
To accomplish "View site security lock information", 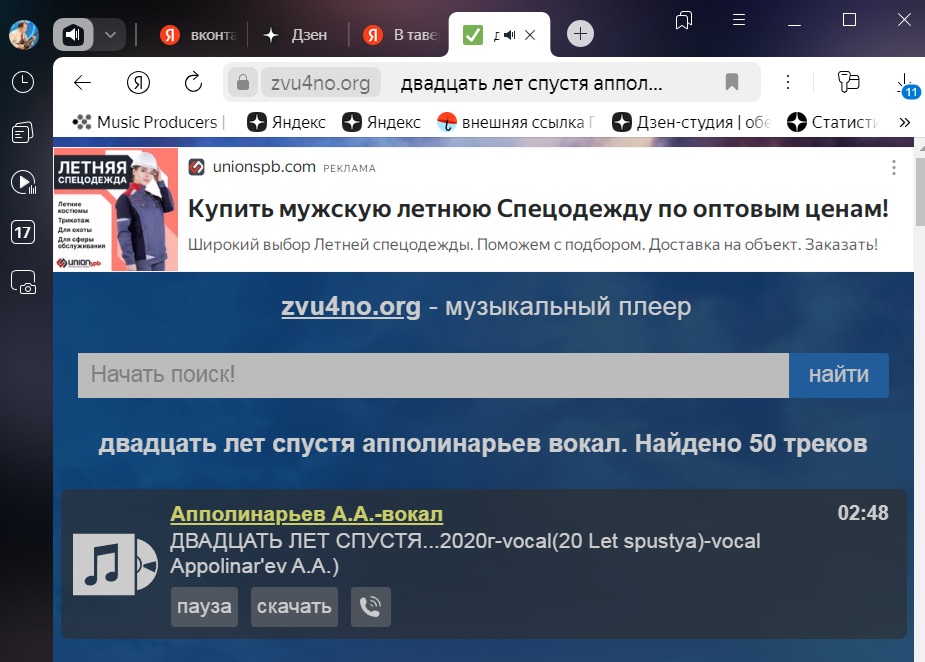I will (x=242, y=82).
